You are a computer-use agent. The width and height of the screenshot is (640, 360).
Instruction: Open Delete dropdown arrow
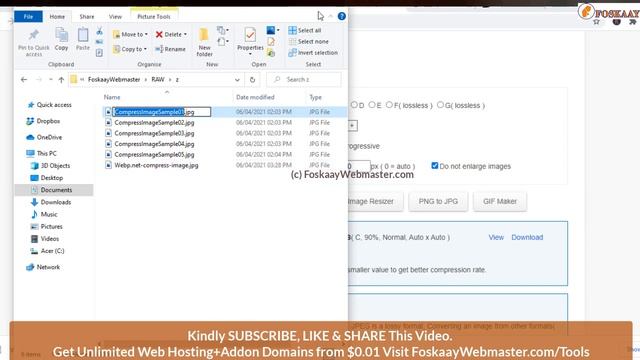185,34
